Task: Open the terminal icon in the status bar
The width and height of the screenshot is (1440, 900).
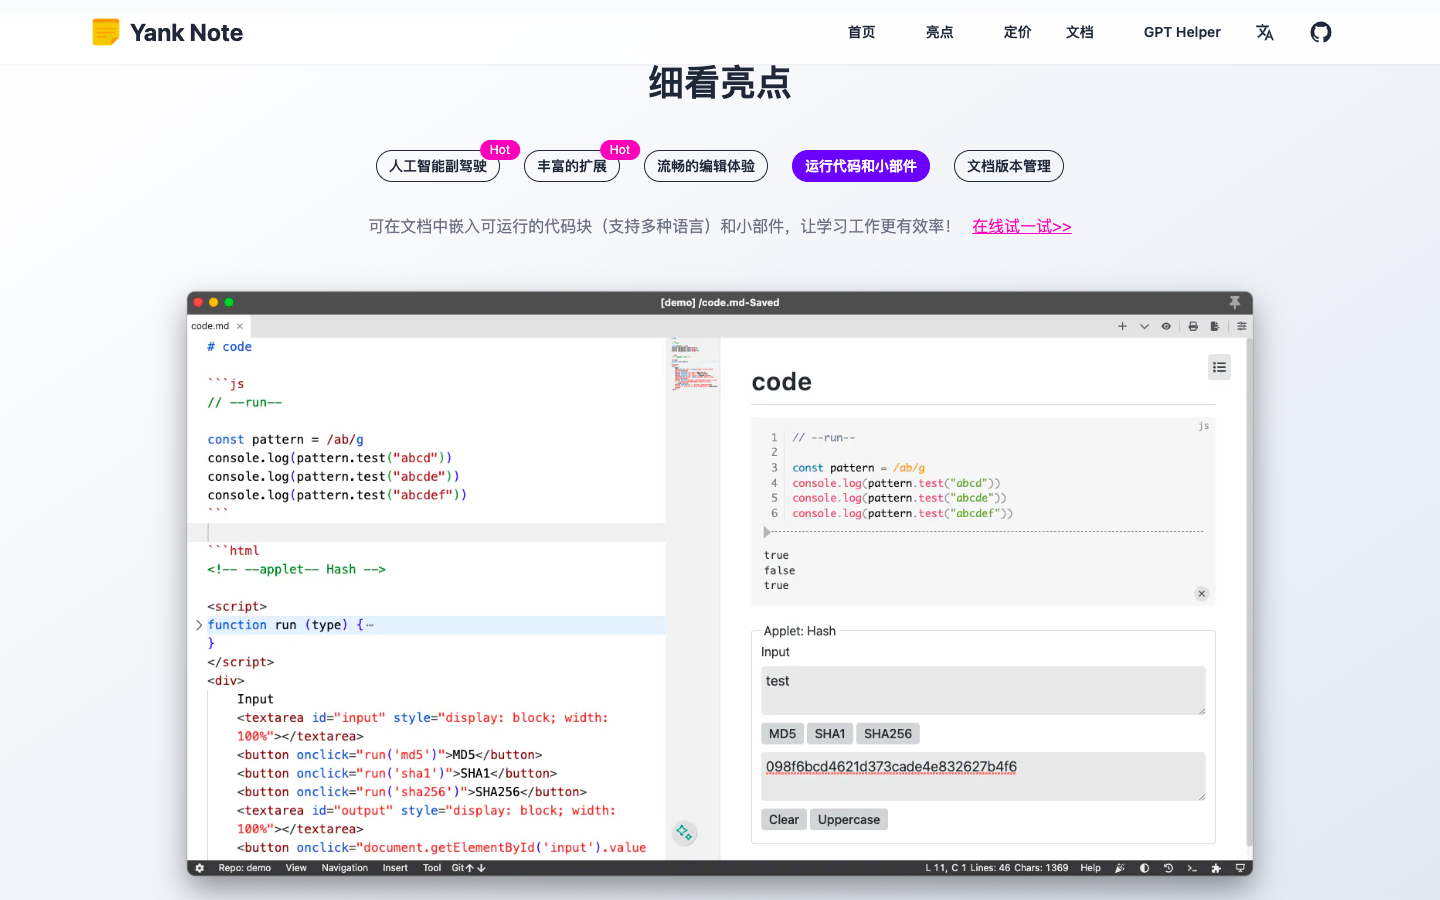Action: (x=1192, y=868)
